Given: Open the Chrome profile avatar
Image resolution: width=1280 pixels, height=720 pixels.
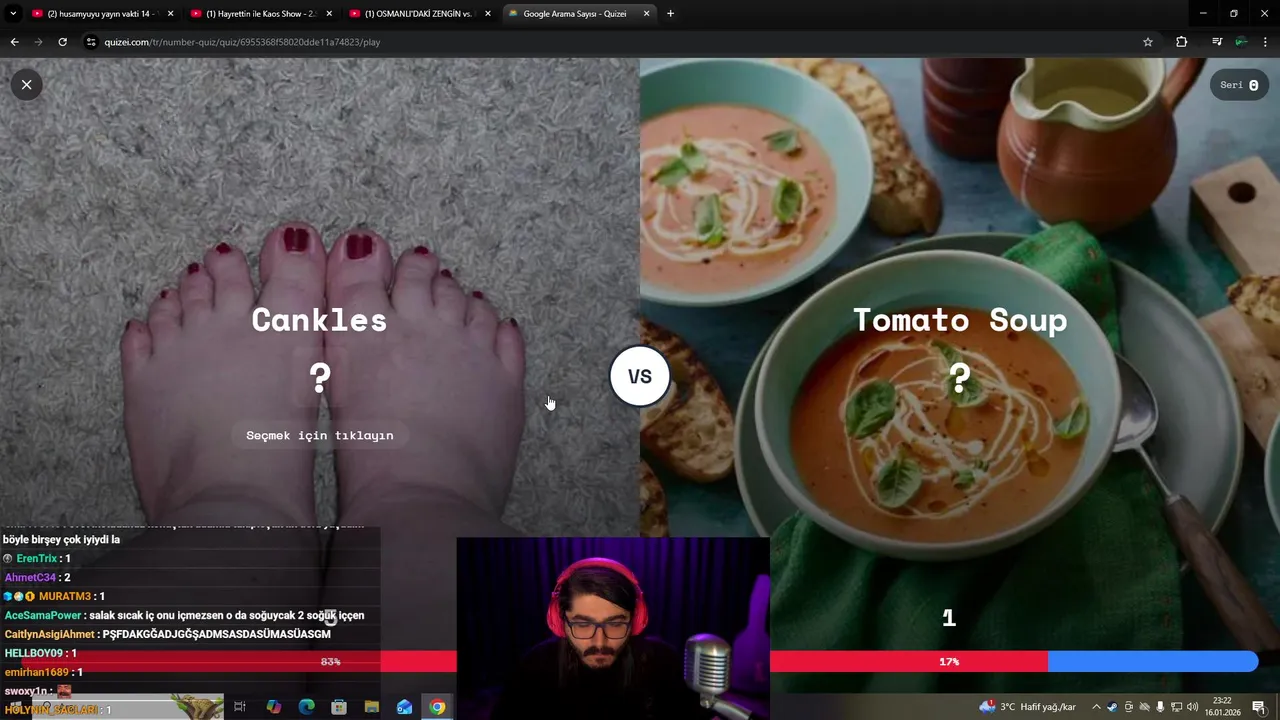Looking at the screenshot, I should tap(1241, 42).
